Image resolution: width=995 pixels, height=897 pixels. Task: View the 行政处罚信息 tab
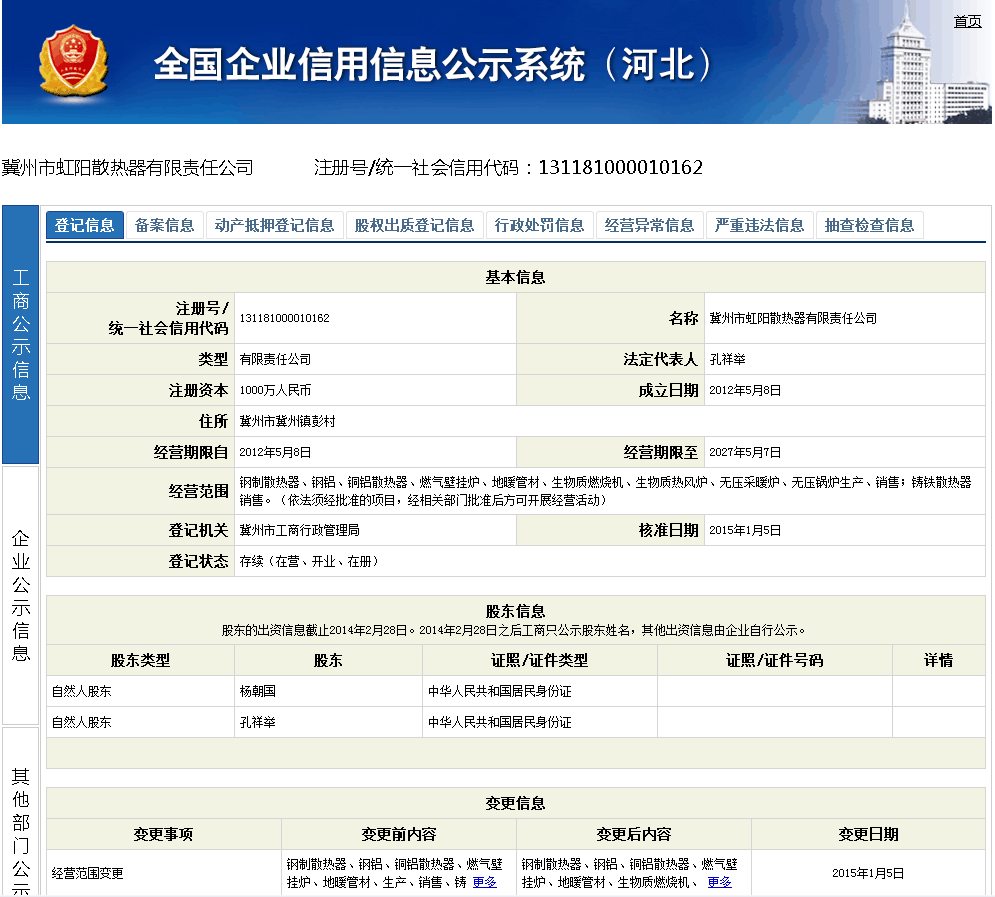[x=539, y=225]
